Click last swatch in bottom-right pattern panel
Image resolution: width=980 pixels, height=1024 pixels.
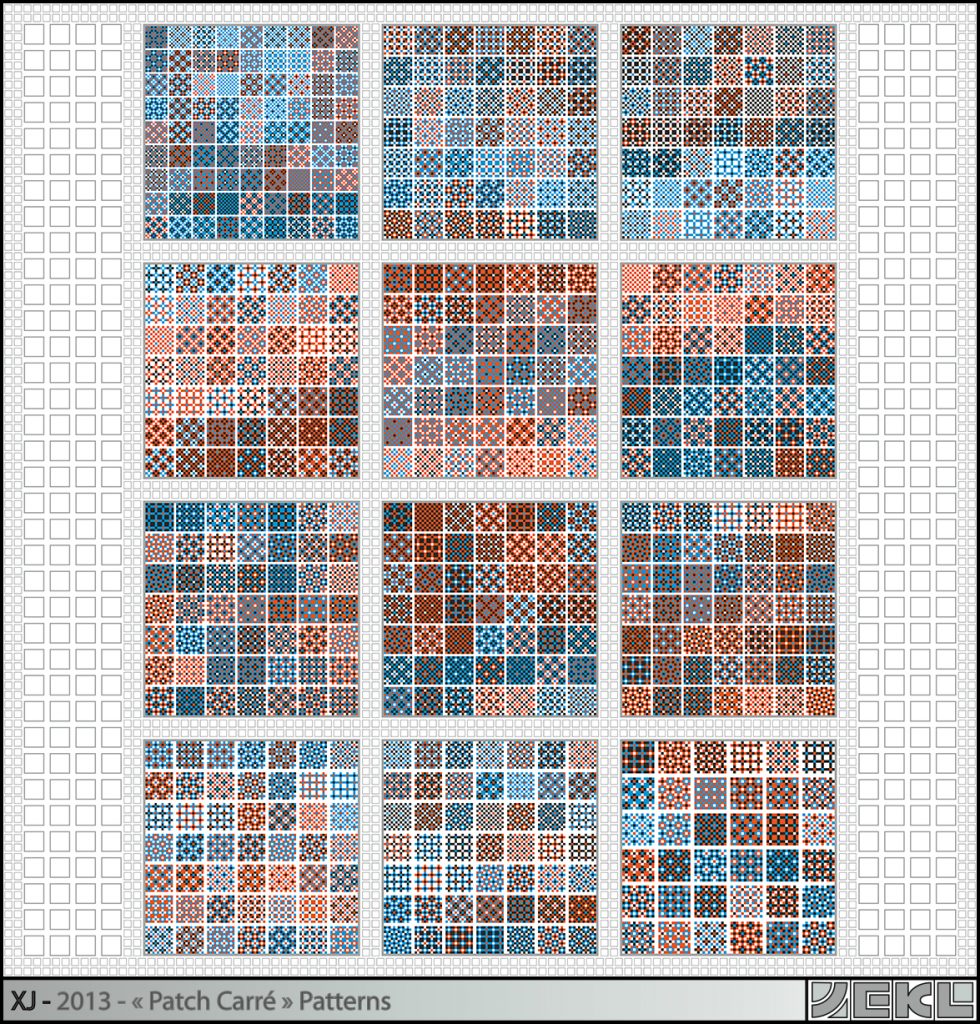[x=818, y=937]
